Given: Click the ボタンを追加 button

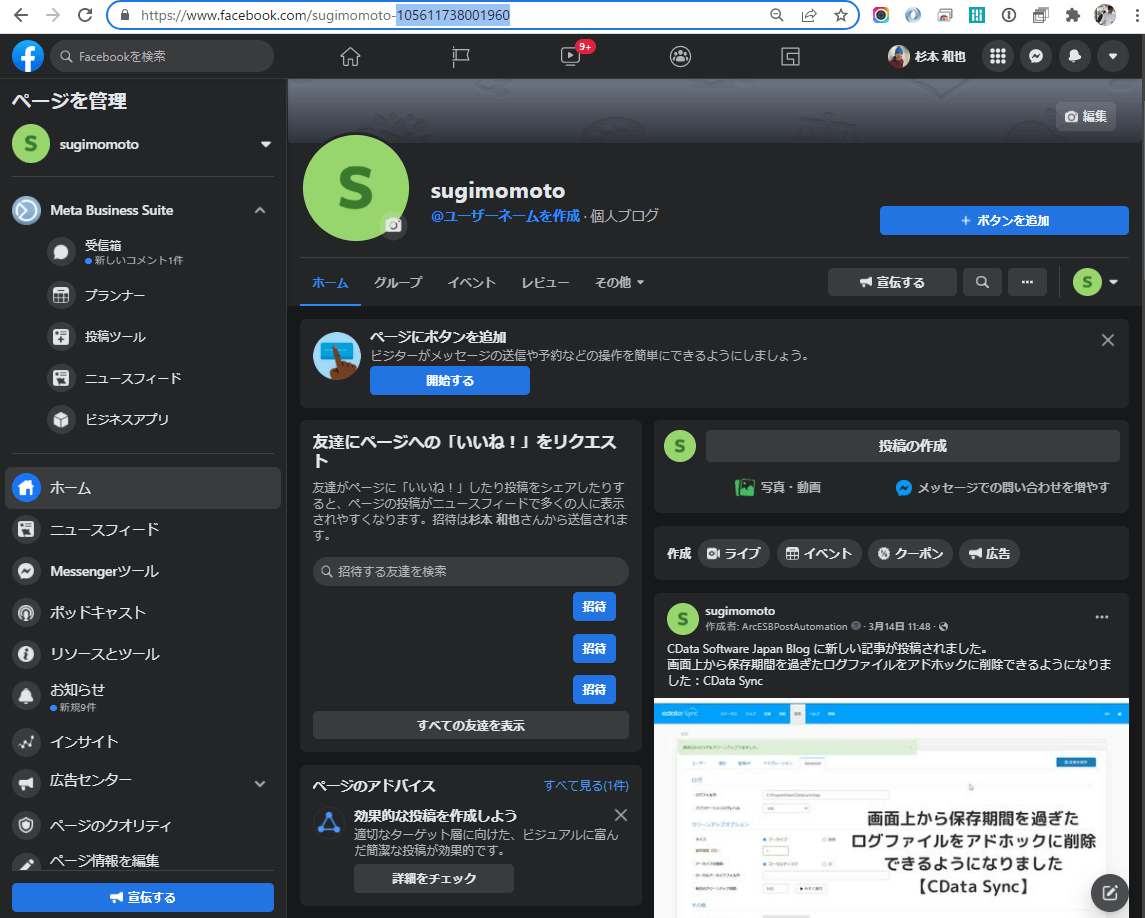Looking at the screenshot, I should [x=1004, y=221].
